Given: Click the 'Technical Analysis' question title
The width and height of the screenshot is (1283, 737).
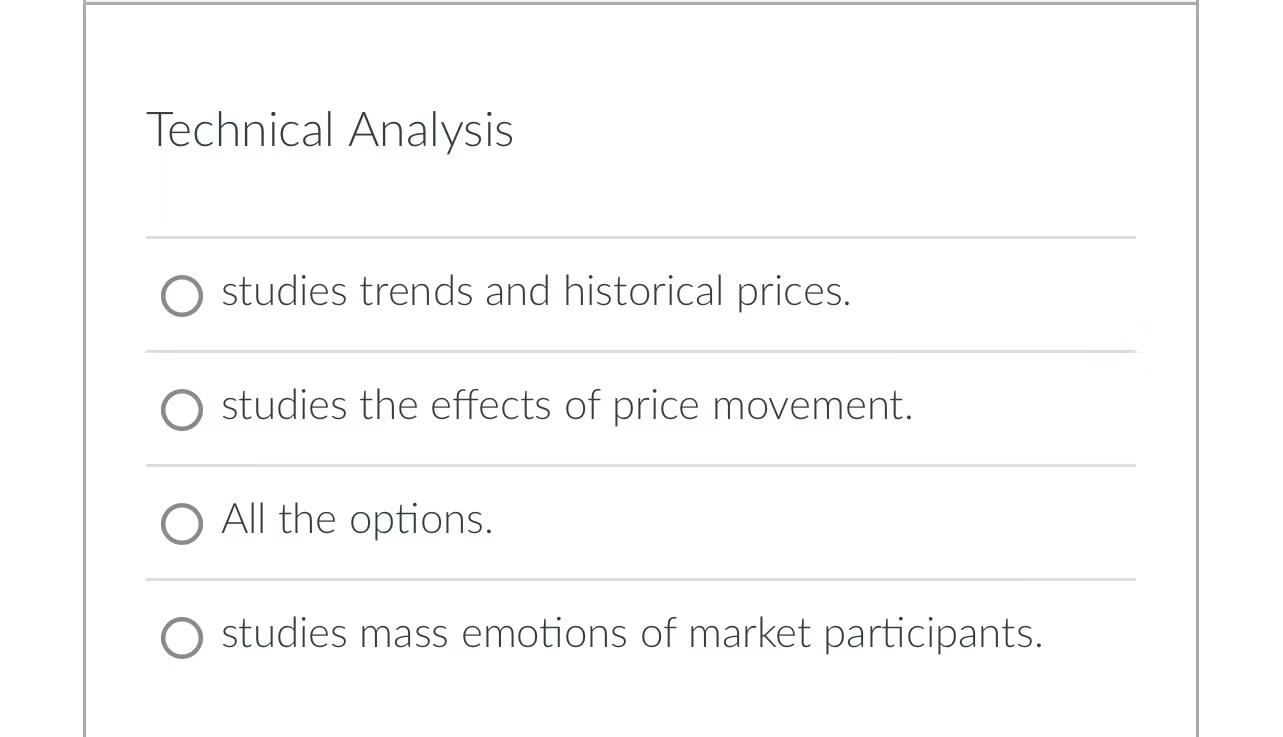Looking at the screenshot, I should tap(330, 130).
